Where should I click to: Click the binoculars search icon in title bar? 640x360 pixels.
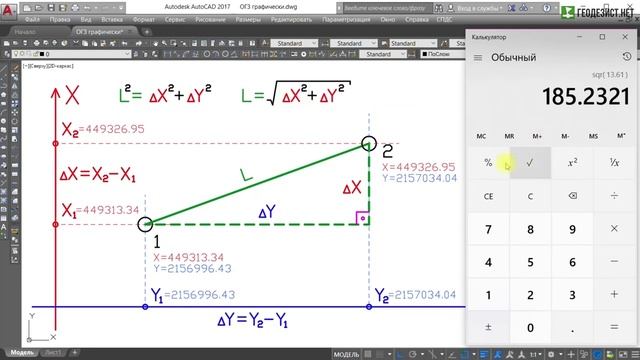(438, 8)
